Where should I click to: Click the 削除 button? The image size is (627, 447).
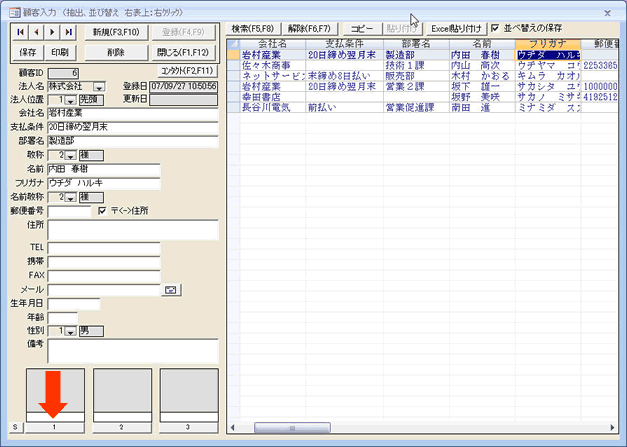pos(116,52)
